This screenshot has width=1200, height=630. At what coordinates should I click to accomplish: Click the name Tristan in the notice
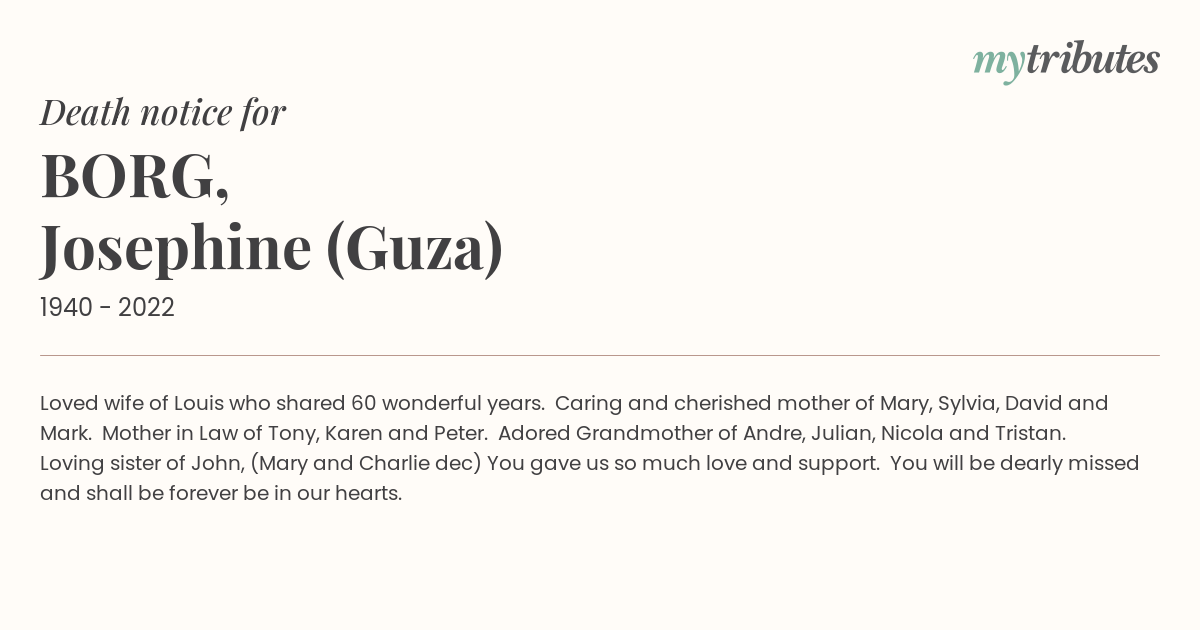[1031, 434]
